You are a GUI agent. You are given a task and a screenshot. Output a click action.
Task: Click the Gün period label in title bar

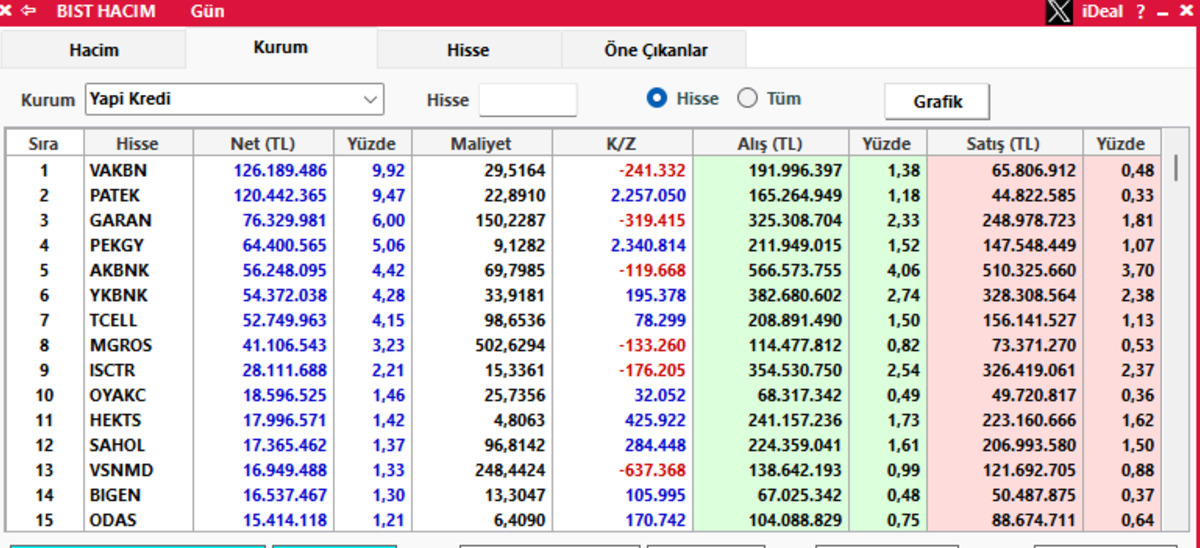pyautogui.click(x=207, y=12)
